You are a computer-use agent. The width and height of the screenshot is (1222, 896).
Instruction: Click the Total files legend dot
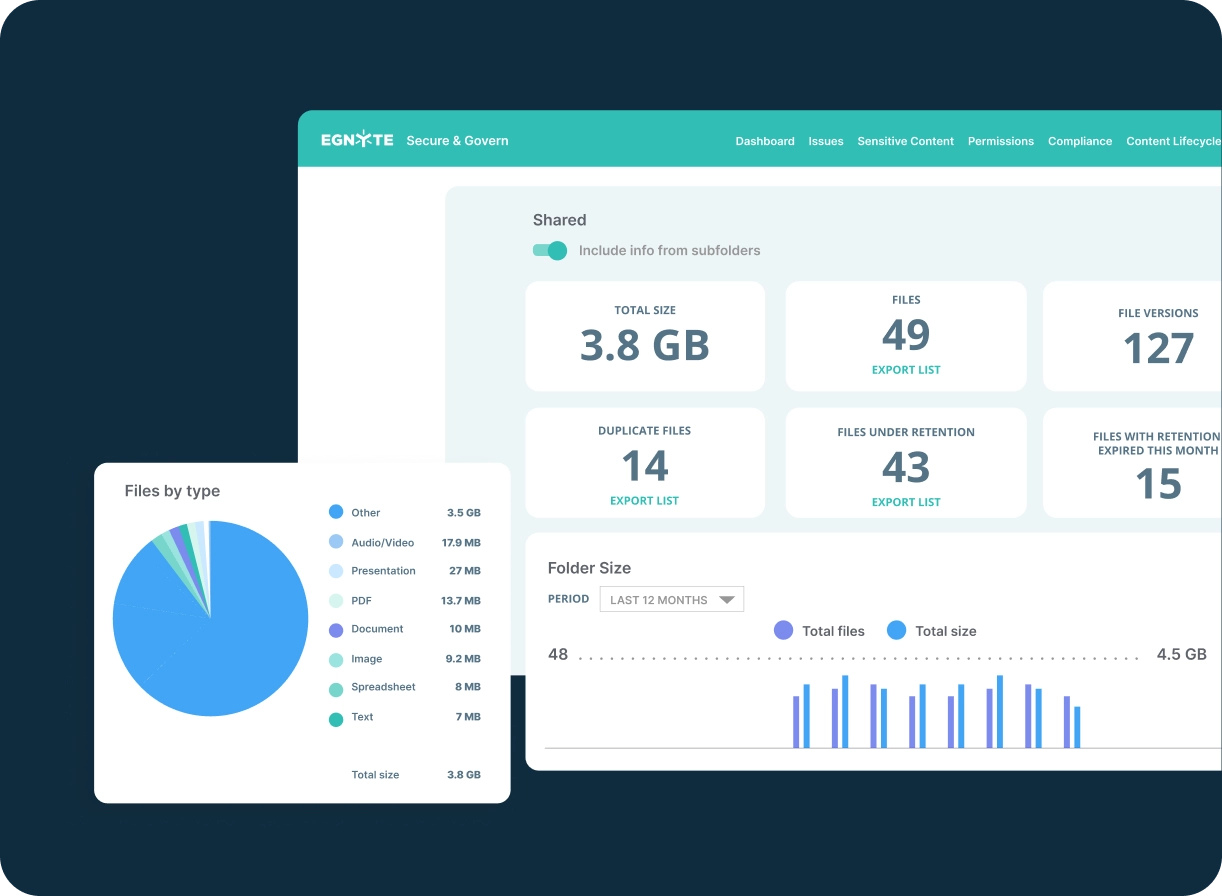coord(784,631)
